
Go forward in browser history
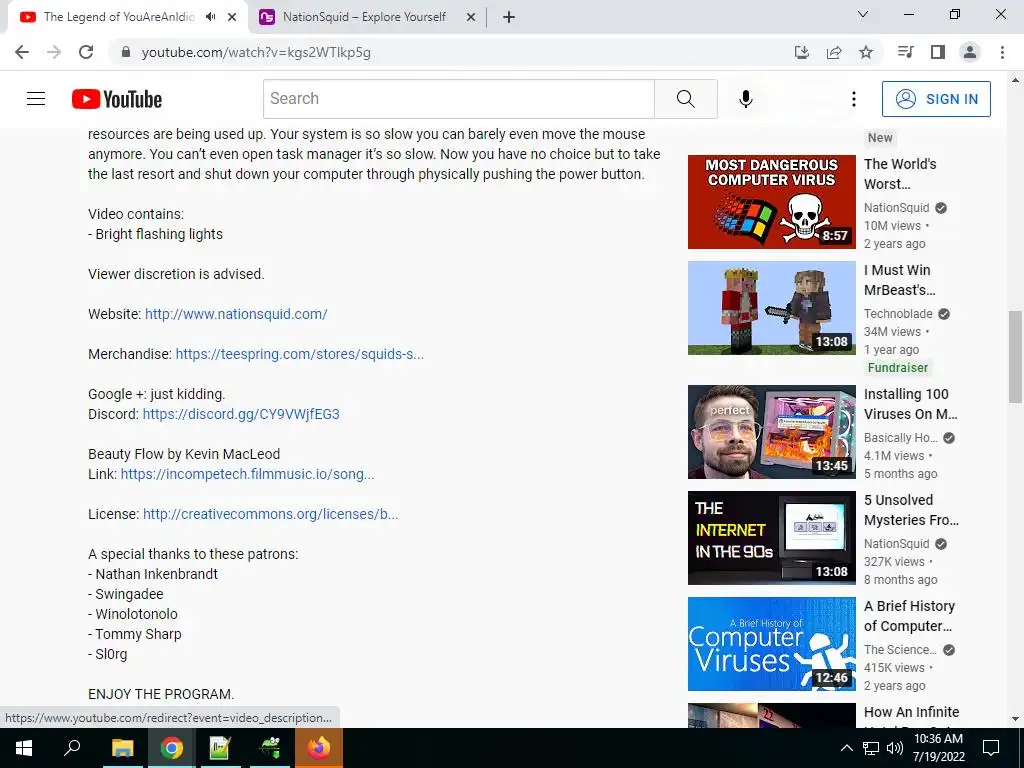point(54,52)
